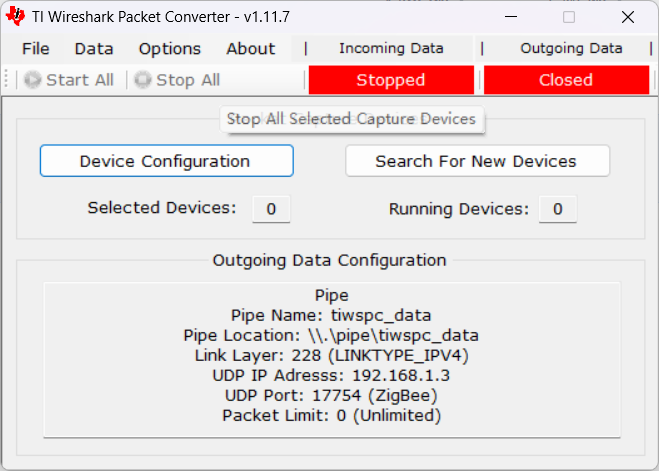The width and height of the screenshot is (659, 471).
Task: Open the About menu
Action: 251,49
